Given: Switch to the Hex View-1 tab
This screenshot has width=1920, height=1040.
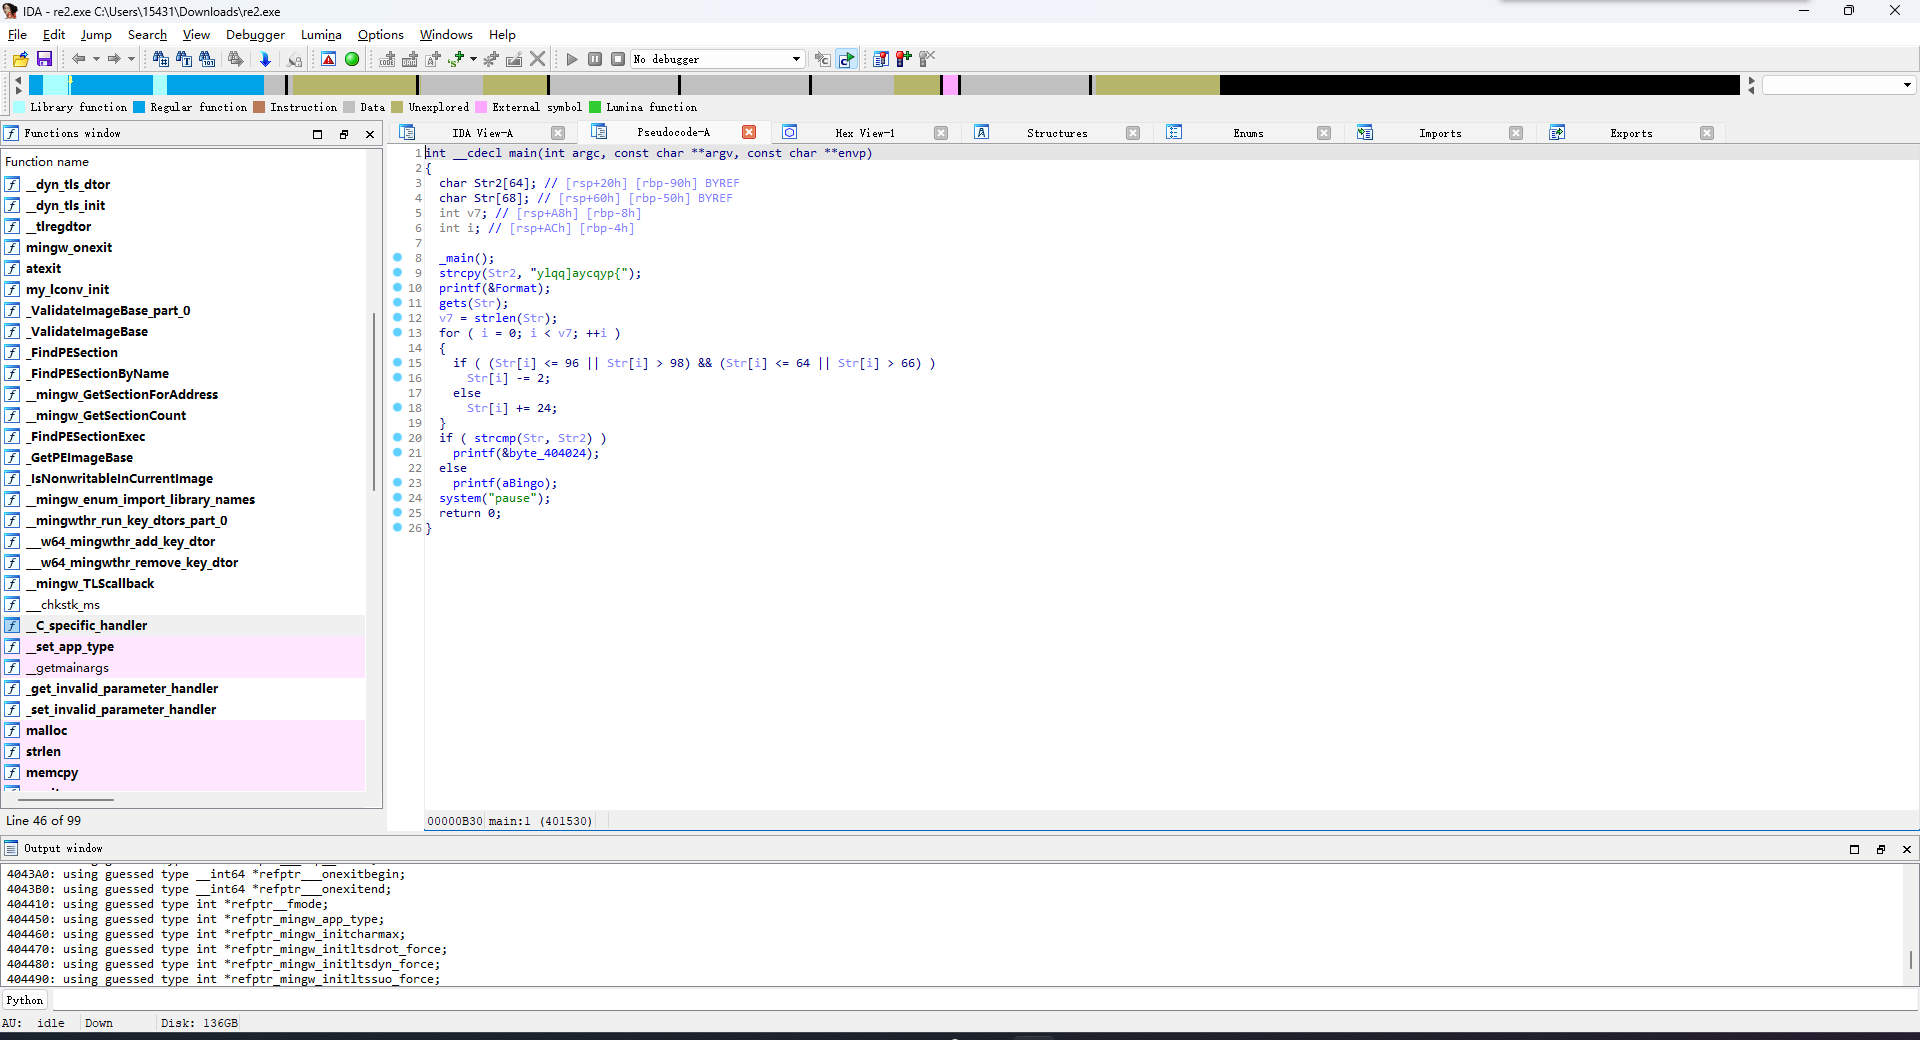Looking at the screenshot, I should (864, 133).
